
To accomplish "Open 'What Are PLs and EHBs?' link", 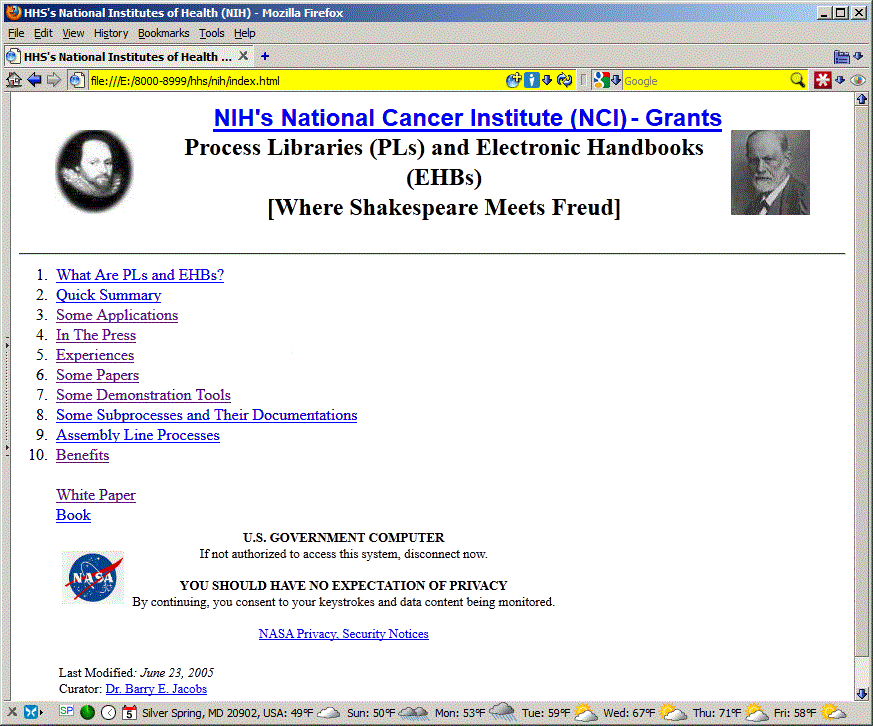I will pos(140,275).
